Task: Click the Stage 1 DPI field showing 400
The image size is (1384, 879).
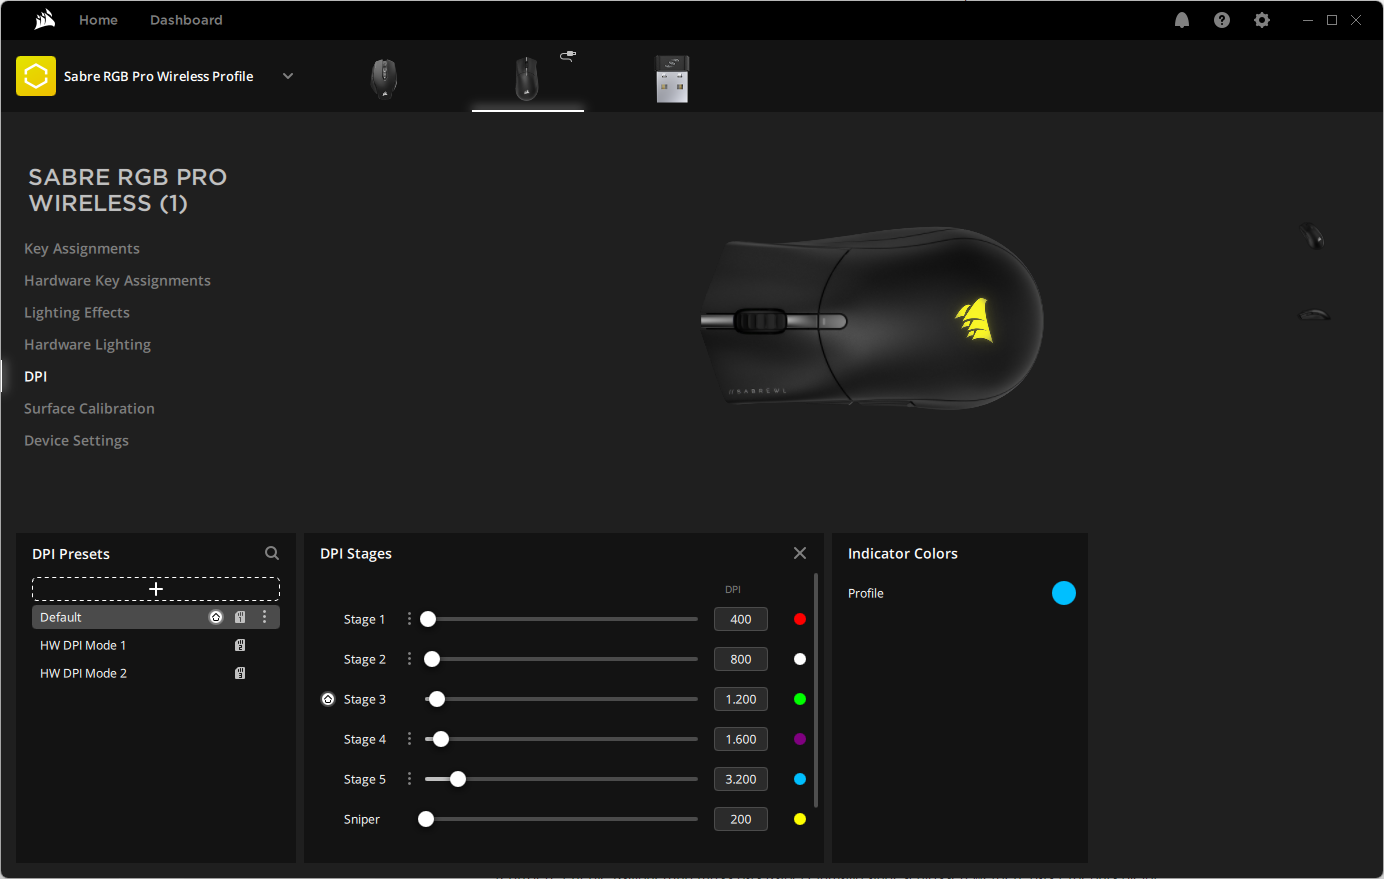Action: pyautogui.click(x=741, y=619)
